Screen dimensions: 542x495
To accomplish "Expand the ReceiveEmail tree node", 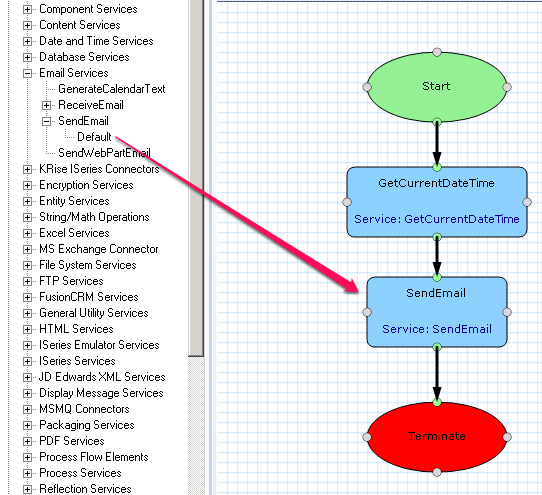I will (x=46, y=105).
